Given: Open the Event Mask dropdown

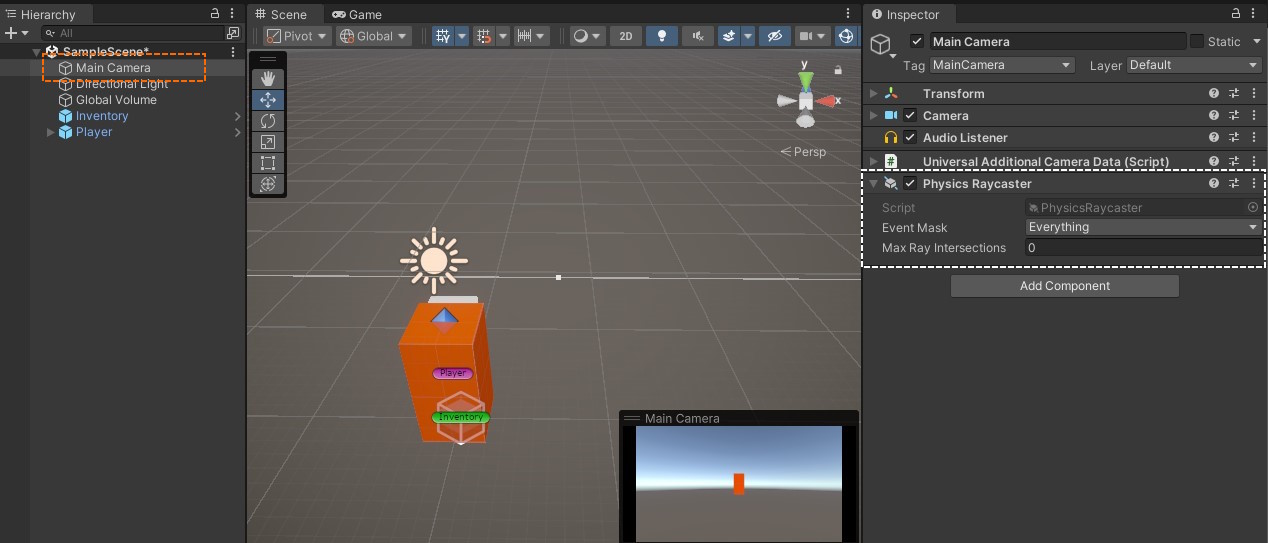Looking at the screenshot, I should (x=1143, y=227).
